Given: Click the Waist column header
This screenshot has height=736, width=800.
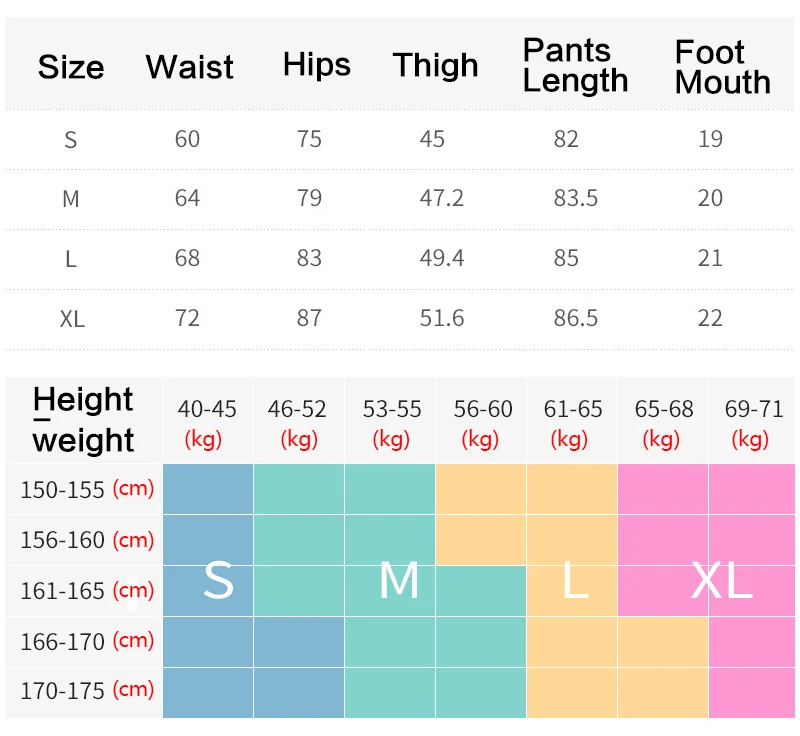Looking at the screenshot, I should point(189,67).
